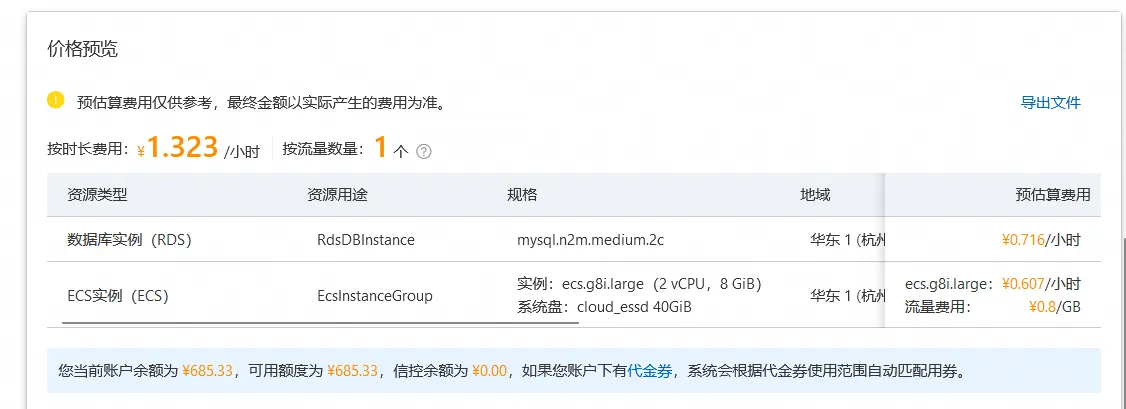1126x409 pixels.
Task: Click the yellow warning notice icon
Action: 56,100
